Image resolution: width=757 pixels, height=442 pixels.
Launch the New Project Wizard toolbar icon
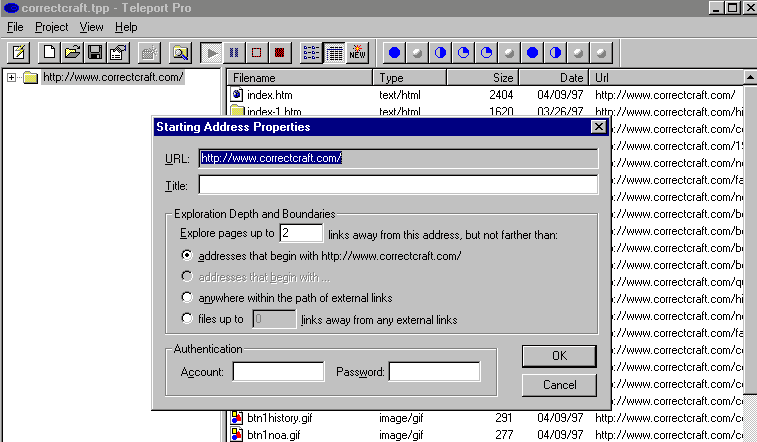[x=19, y=53]
